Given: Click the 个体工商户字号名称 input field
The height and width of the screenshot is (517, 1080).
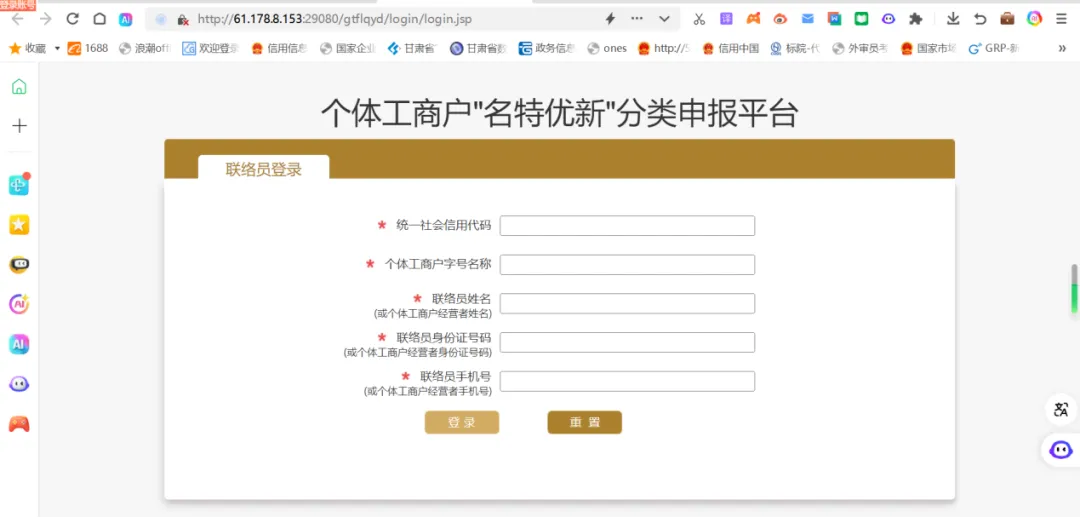Looking at the screenshot, I should pyautogui.click(x=627, y=264).
